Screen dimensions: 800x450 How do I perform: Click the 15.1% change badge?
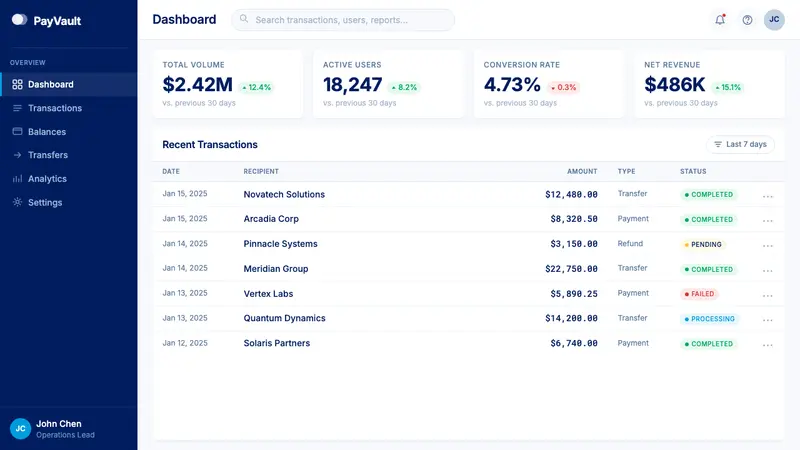pyautogui.click(x=728, y=87)
